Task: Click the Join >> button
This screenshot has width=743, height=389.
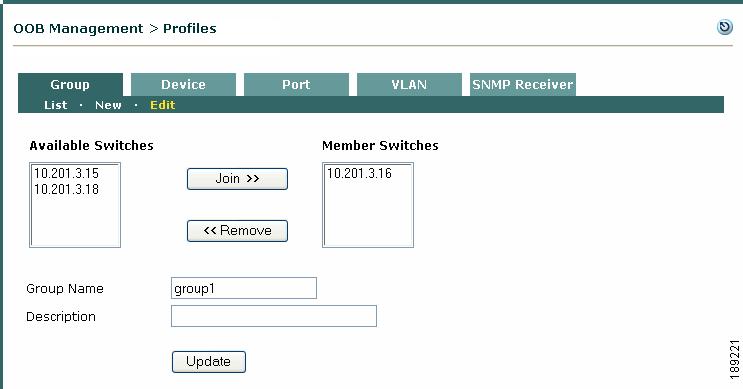Action: (x=237, y=179)
